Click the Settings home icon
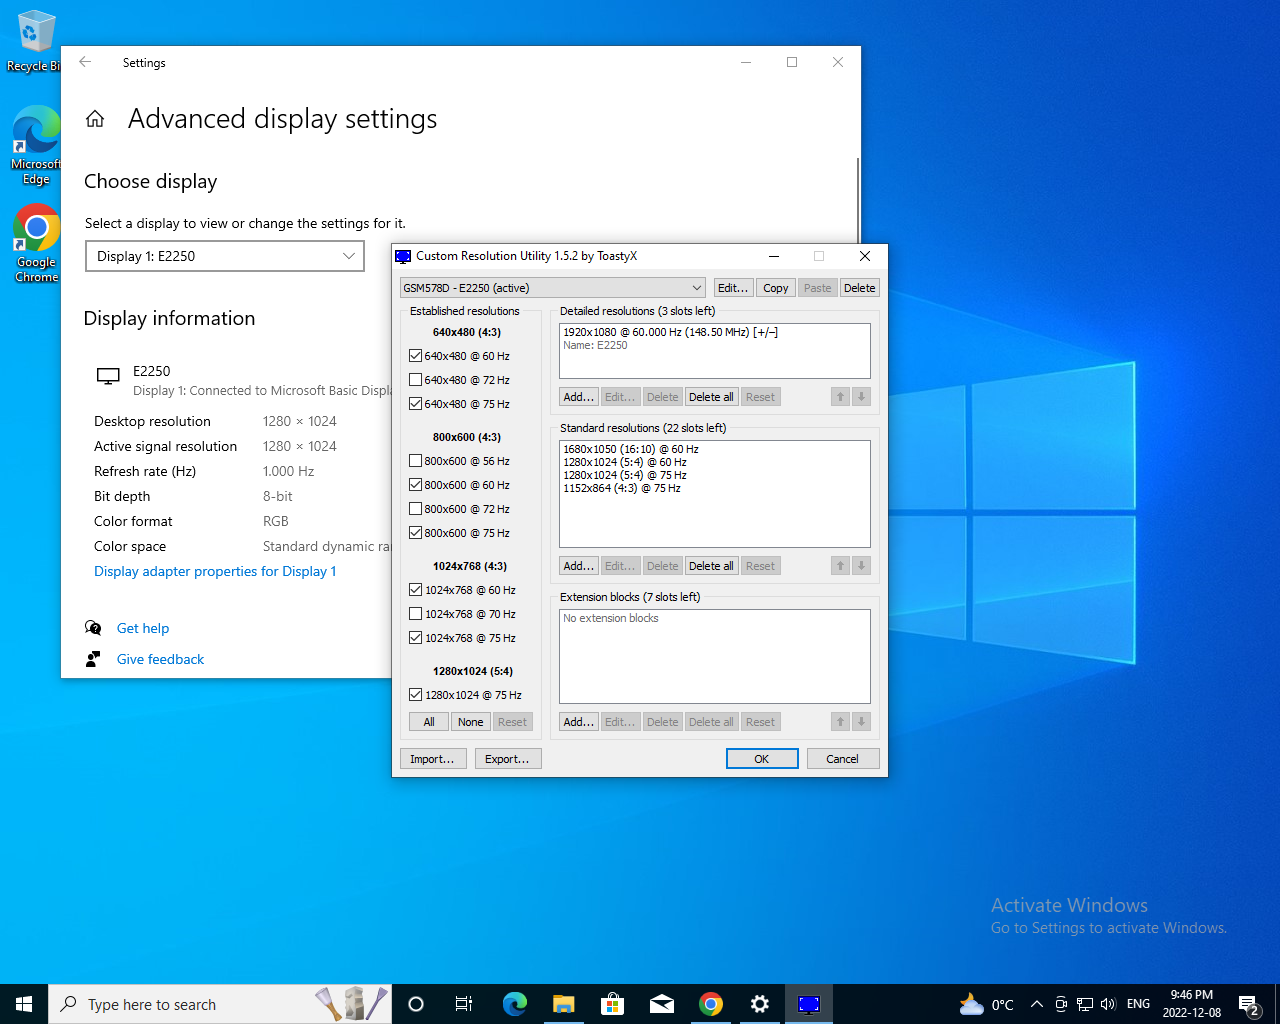 (x=95, y=119)
